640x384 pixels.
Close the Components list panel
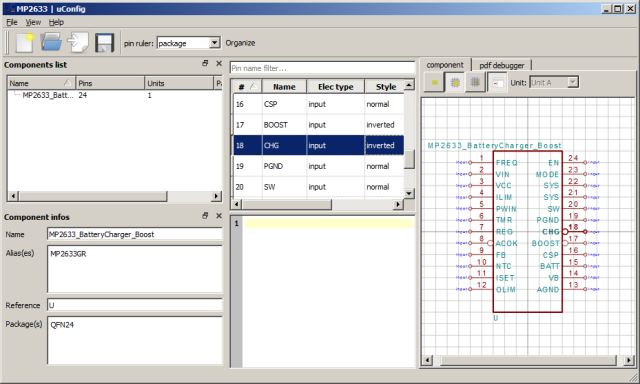click(x=219, y=63)
